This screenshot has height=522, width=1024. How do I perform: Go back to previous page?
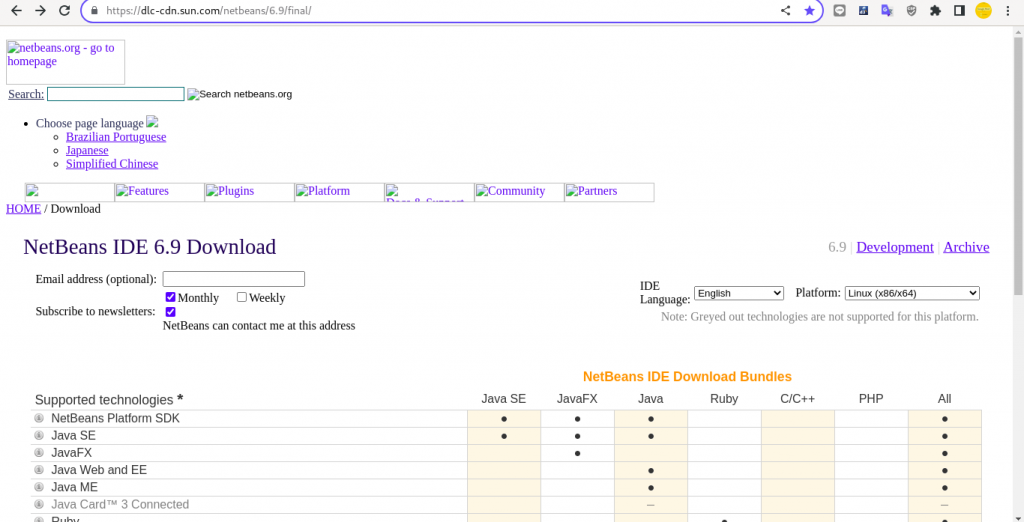click(16, 10)
